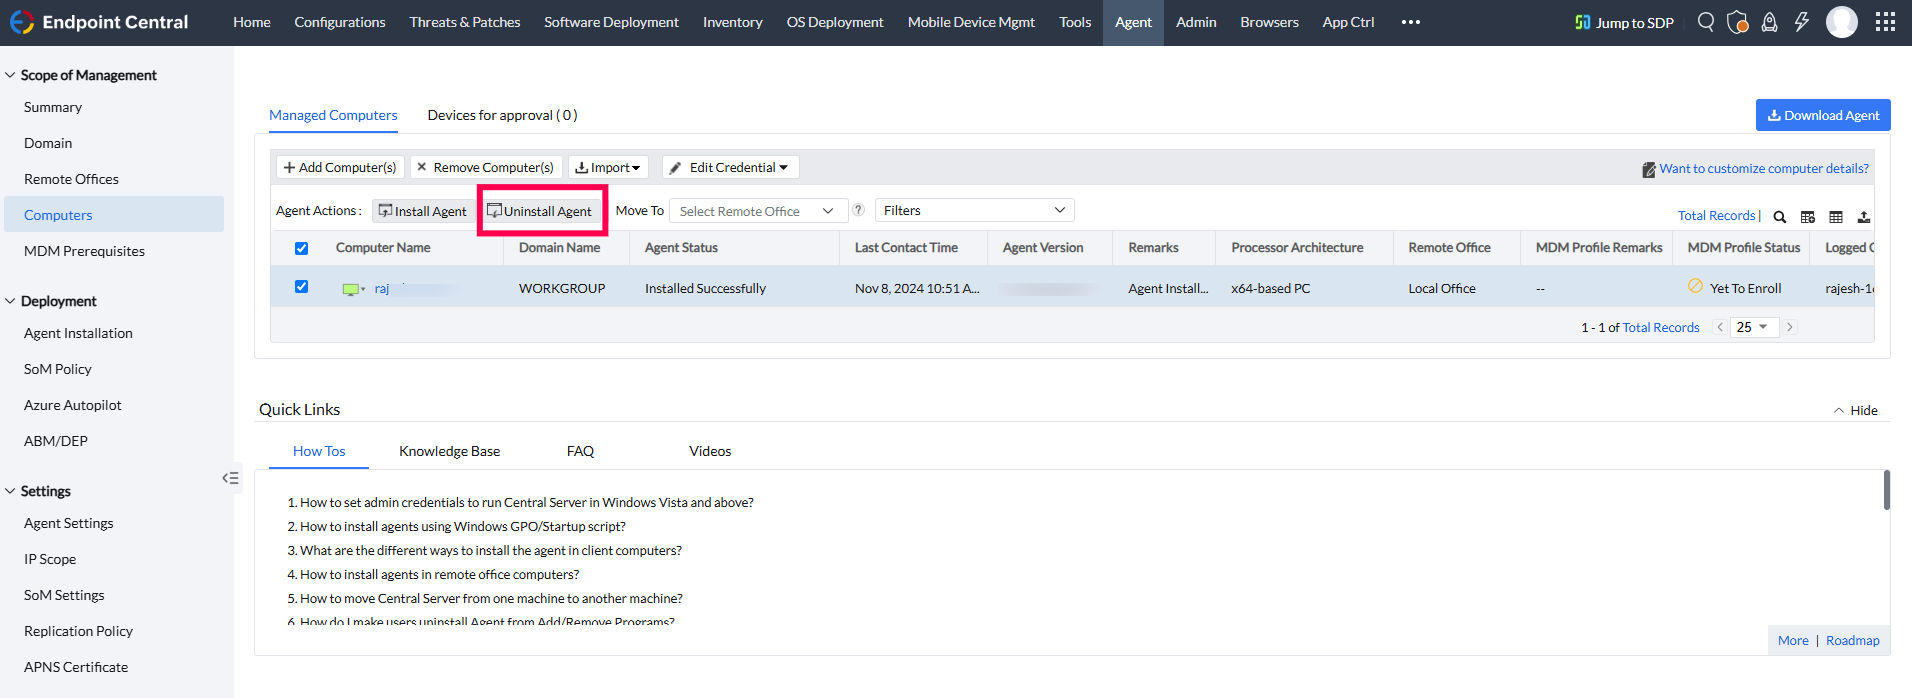Click the Yet To Enroll status icon
Viewport: 1912px width, 698px height.
[1695, 286]
